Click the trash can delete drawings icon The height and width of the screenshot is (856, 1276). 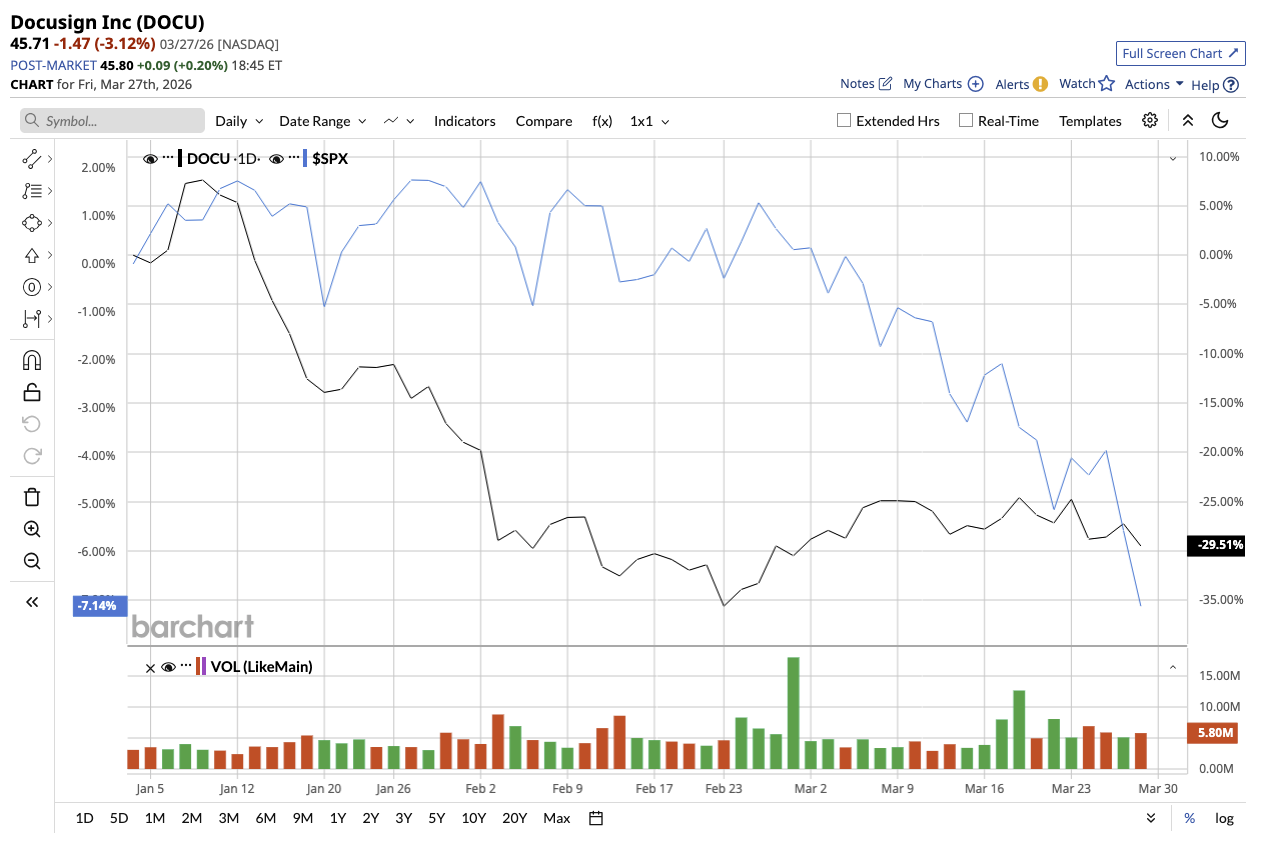(32, 497)
